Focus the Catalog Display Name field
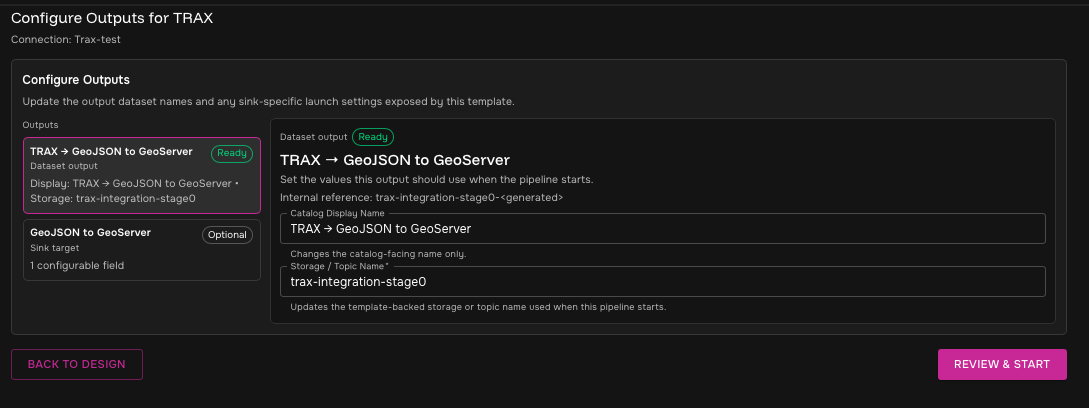The height and width of the screenshot is (408, 1089). pos(663,229)
